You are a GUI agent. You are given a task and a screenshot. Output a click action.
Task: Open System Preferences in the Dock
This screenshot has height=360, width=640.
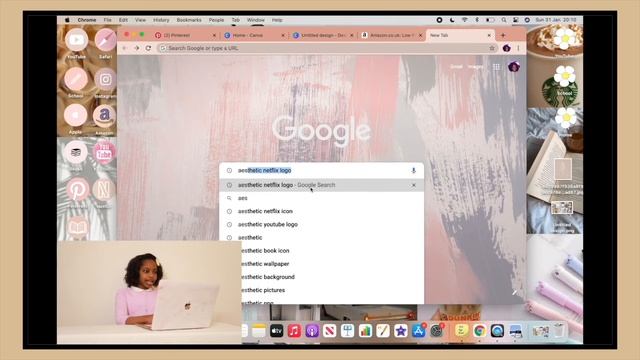coord(436,331)
